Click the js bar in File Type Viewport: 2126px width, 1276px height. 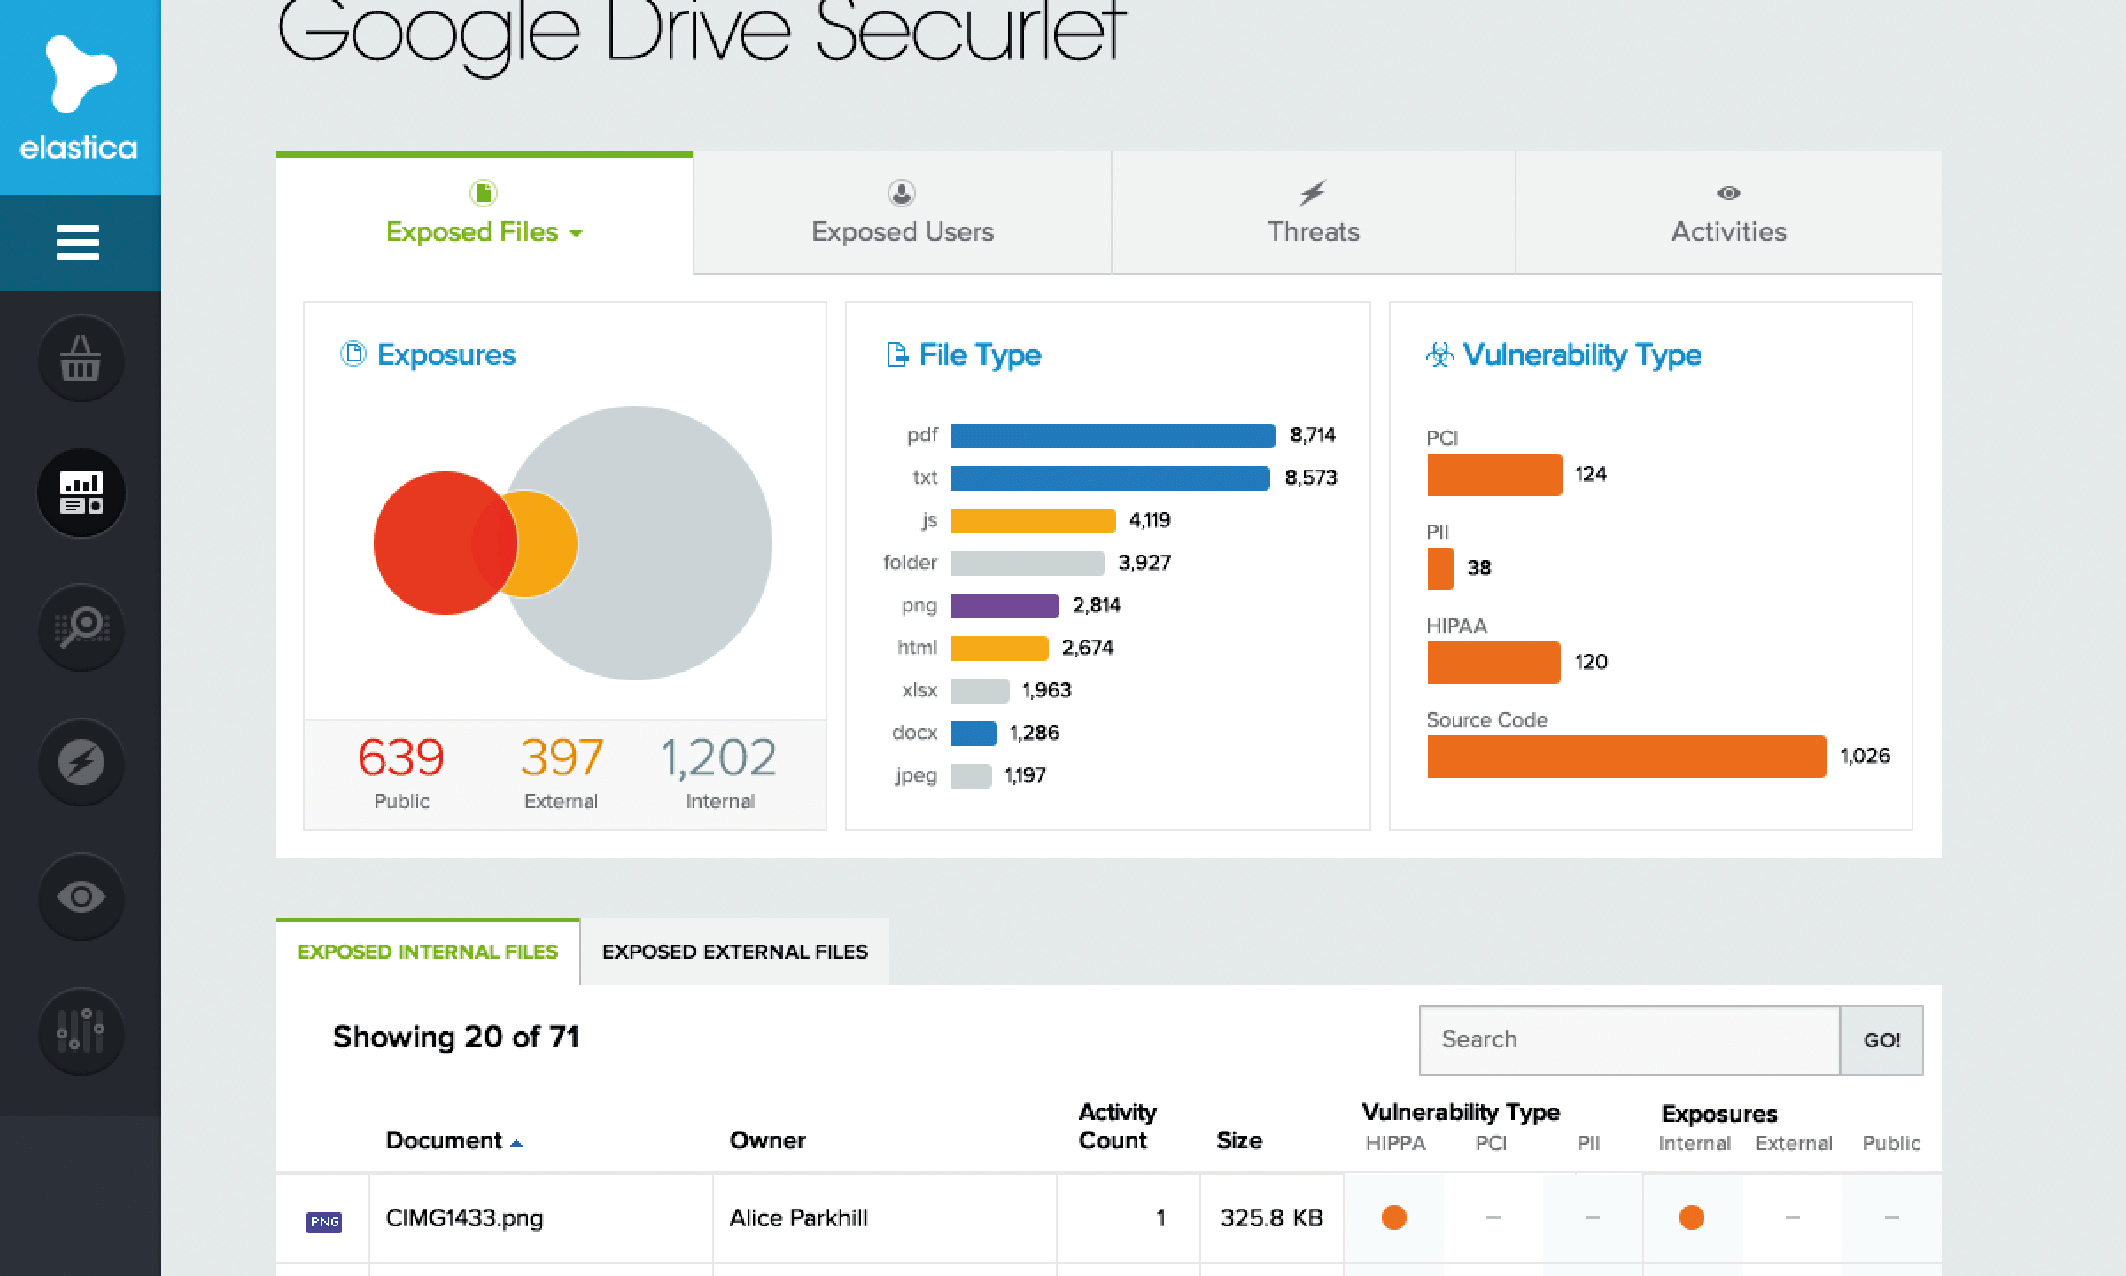1033,520
